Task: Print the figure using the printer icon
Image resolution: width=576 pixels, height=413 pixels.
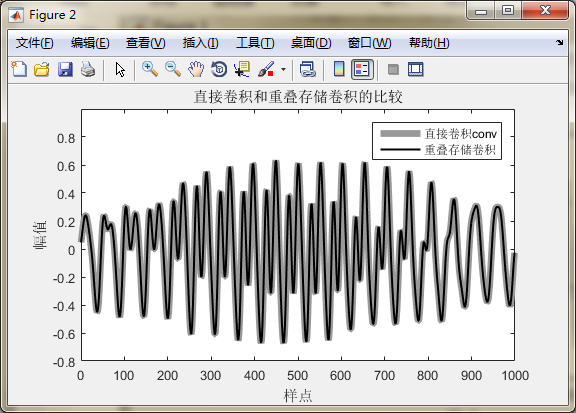Action: (88, 69)
